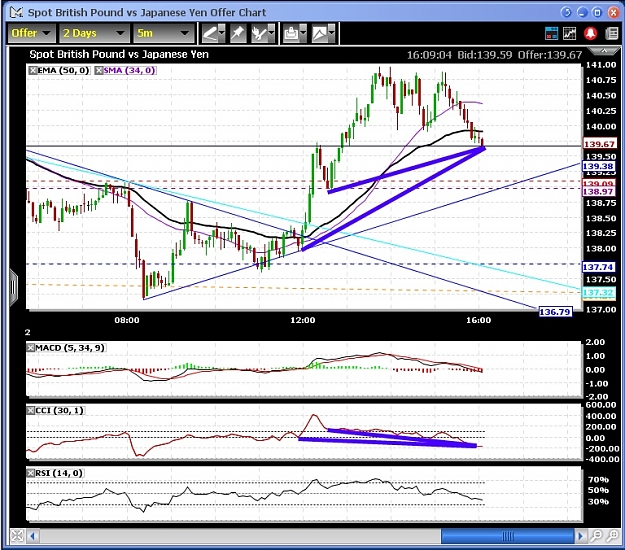
Task: Expand the pointer tool dropdown arrow
Action: tap(271, 33)
